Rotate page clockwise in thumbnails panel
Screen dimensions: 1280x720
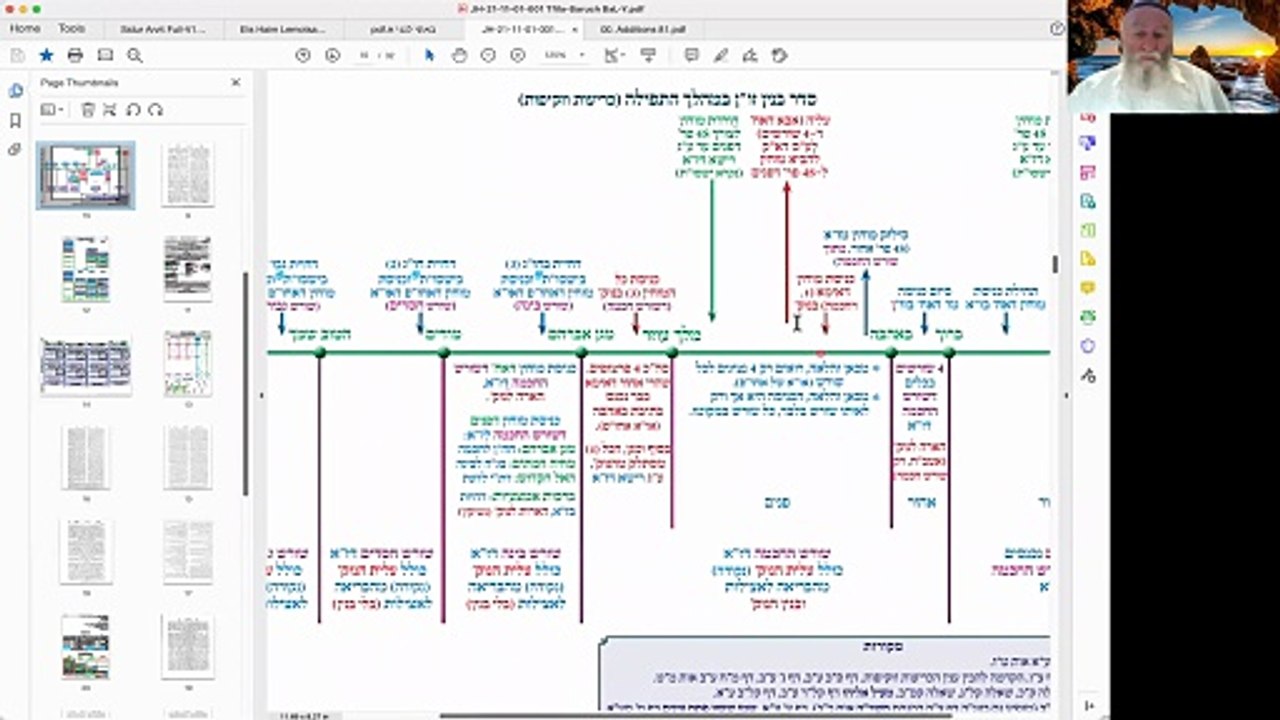point(155,110)
